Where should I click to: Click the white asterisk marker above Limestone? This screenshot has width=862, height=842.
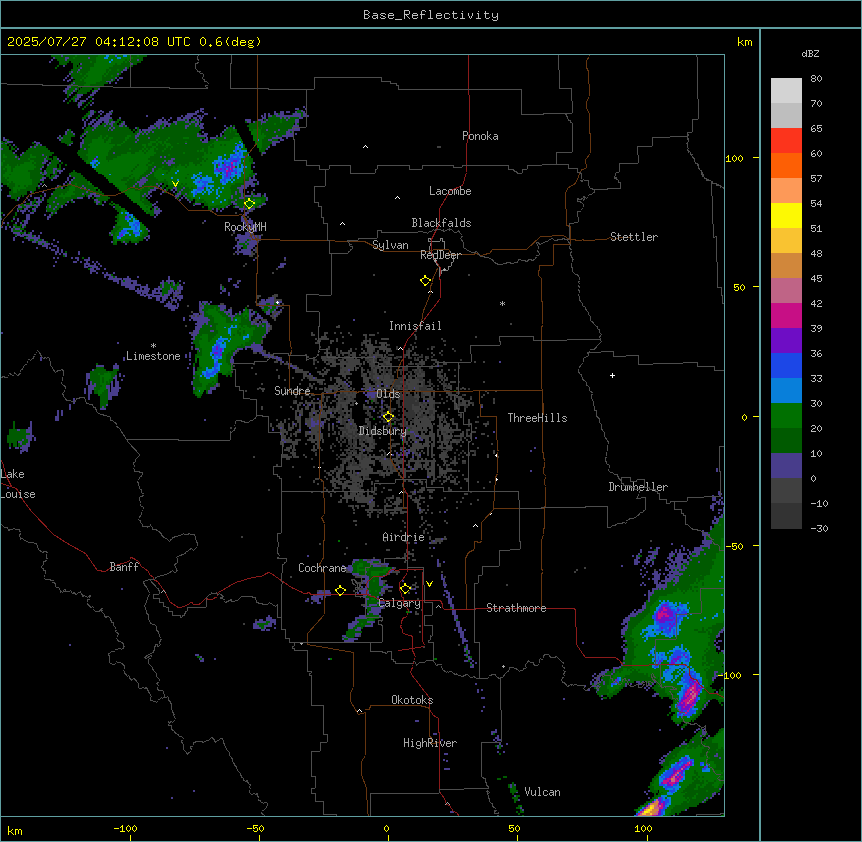(x=153, y=346)
